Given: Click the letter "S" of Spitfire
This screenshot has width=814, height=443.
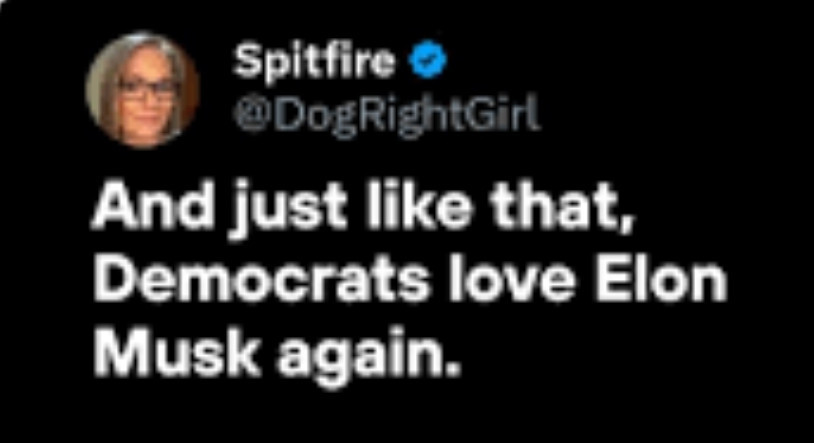Looking at the screenshot, I should (246, 60).
